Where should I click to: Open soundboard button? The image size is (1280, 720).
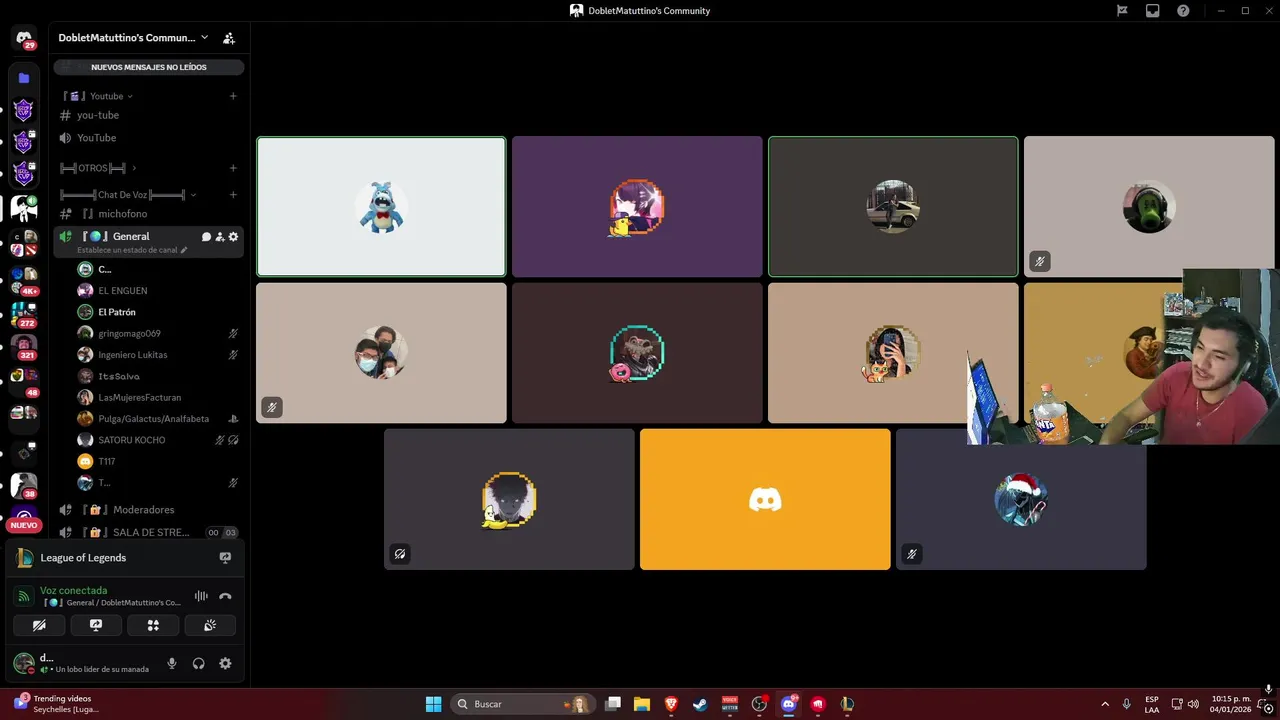210,625
